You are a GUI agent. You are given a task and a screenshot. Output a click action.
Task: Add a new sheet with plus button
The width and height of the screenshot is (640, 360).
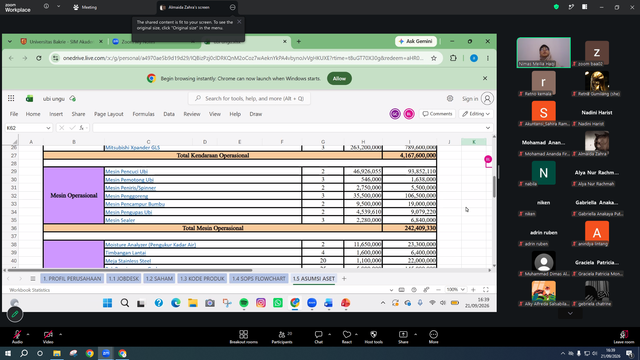(344, 278)
